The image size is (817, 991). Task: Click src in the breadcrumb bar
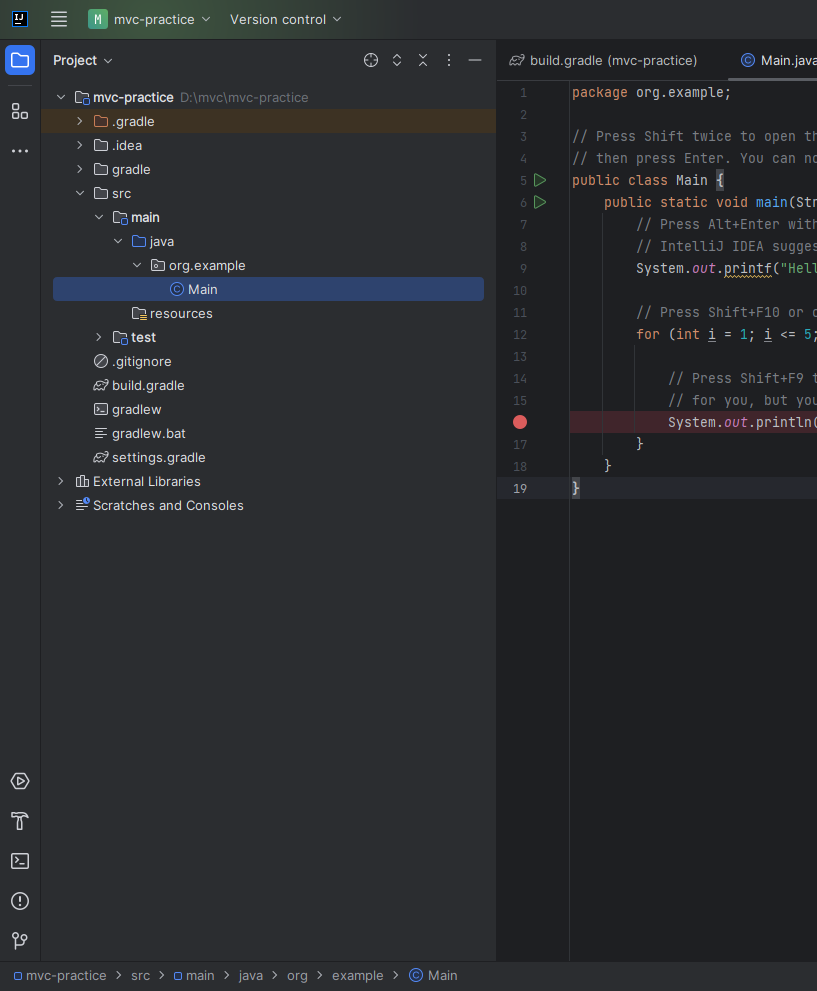click(x=140, y=976)
